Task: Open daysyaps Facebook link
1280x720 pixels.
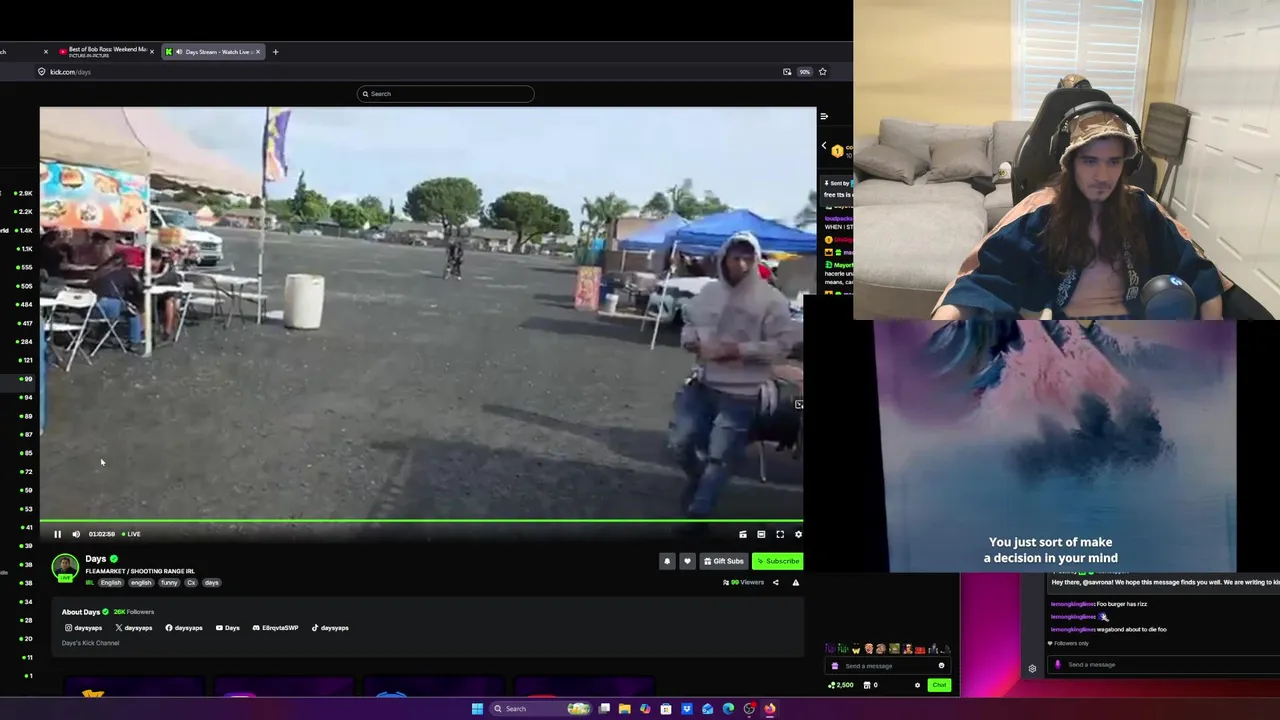Action: coord(184,628)
